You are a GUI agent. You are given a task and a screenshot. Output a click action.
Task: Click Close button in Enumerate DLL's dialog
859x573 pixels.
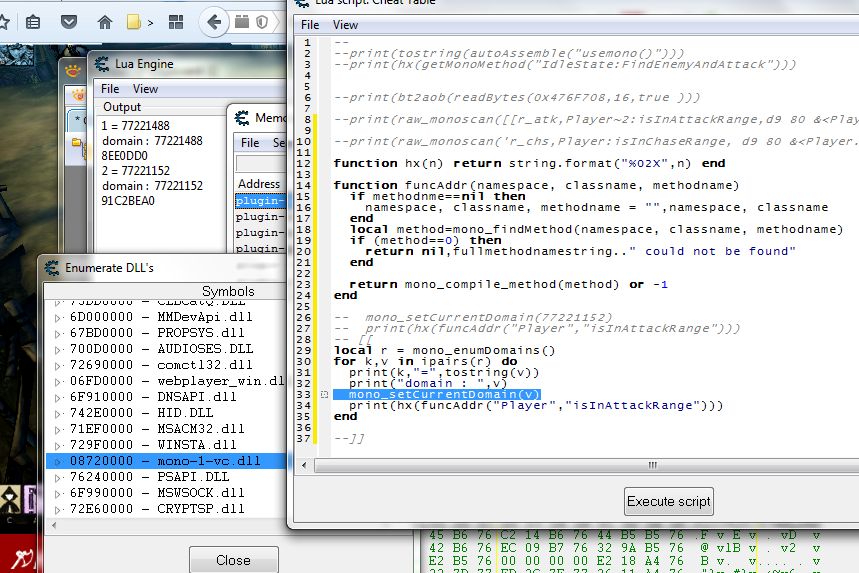tap(233, 560)
